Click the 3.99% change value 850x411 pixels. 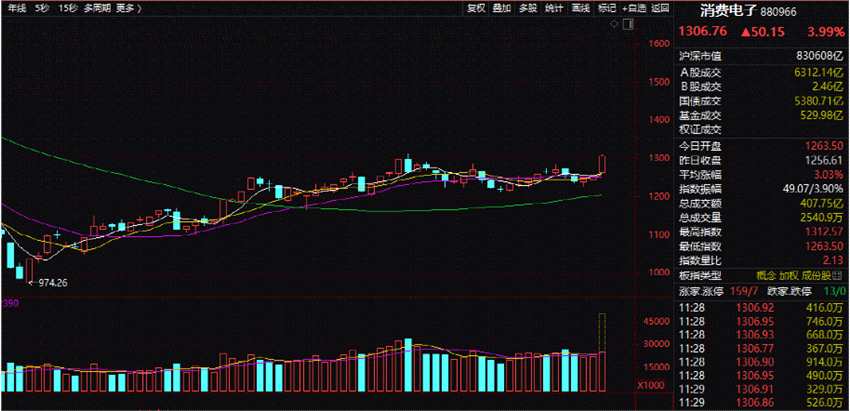point(826,32)
